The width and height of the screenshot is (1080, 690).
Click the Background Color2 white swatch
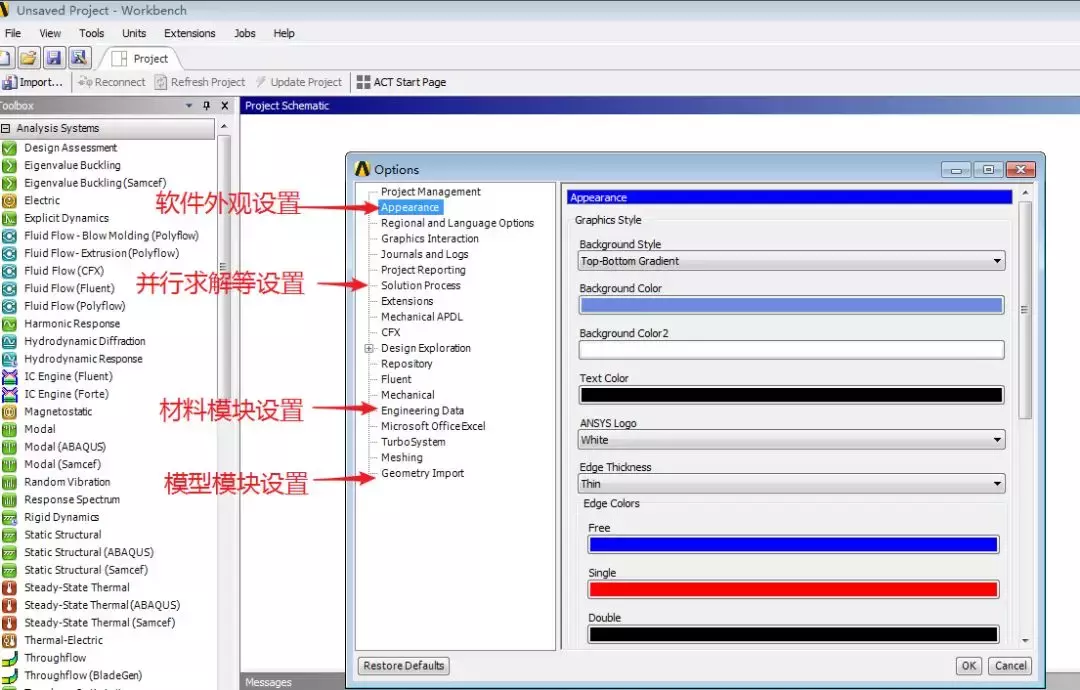tap(791, 350)
